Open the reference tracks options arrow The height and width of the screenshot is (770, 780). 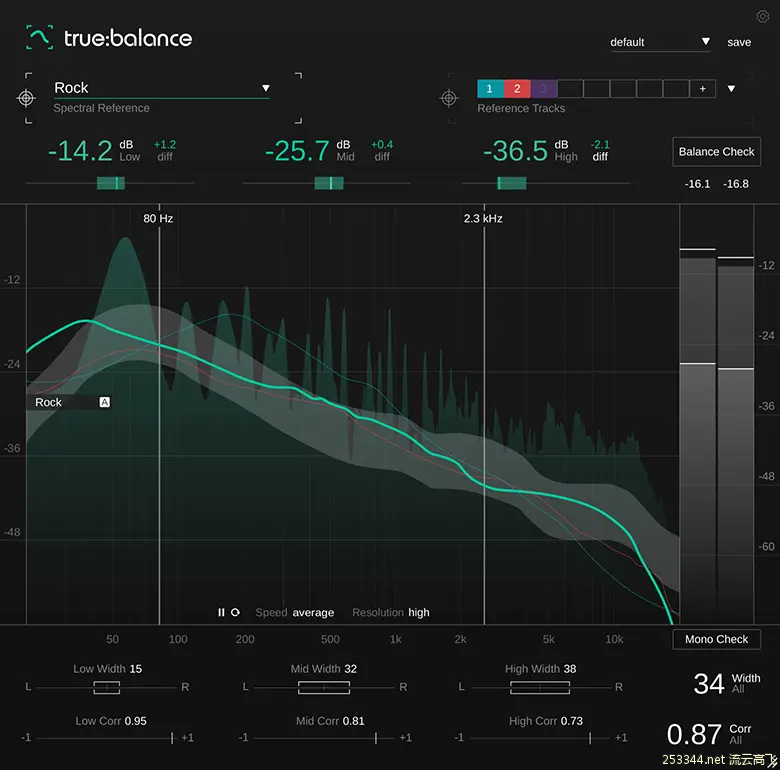click(731, 89)
